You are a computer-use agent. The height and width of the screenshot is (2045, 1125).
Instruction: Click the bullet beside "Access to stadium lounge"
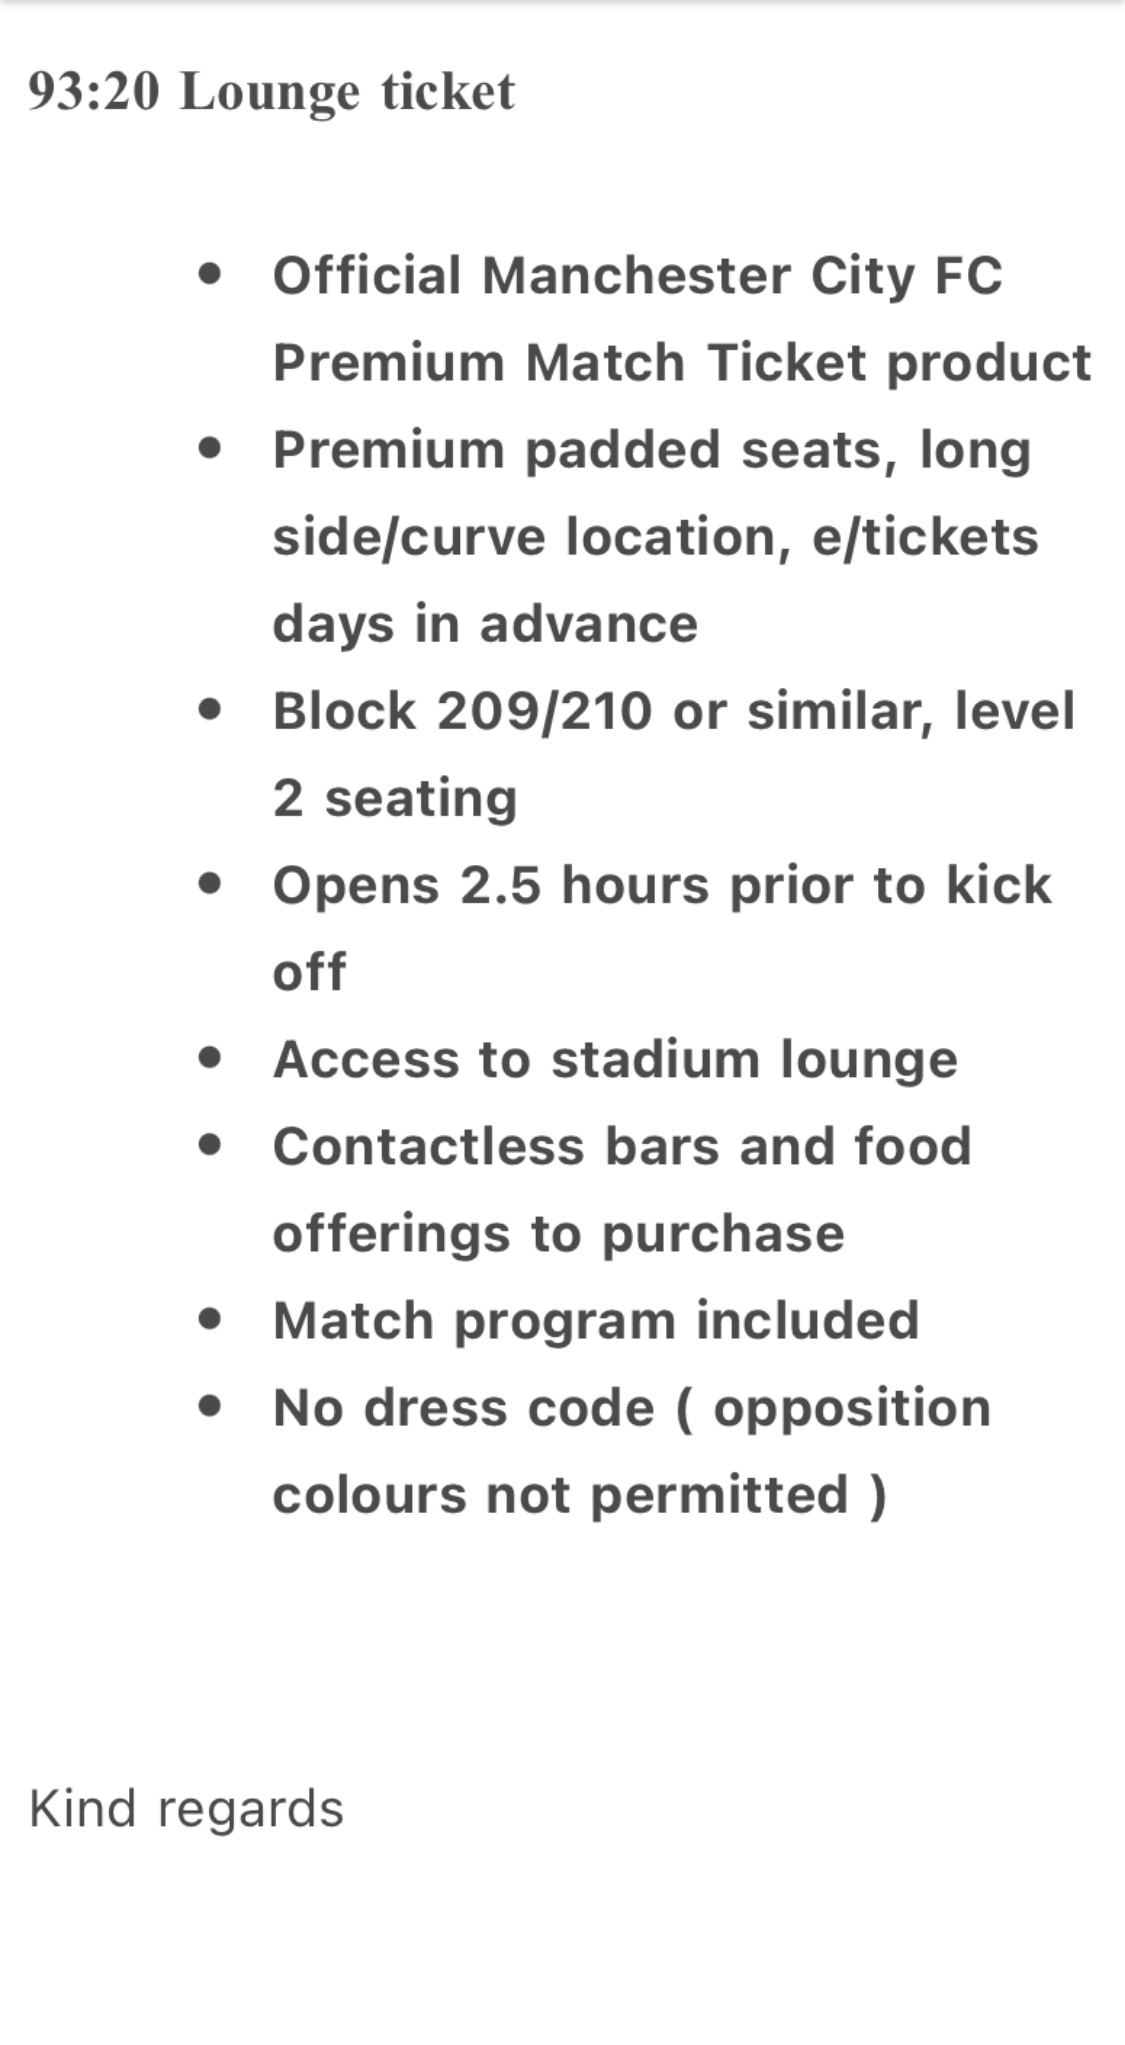pos(210,1058)
